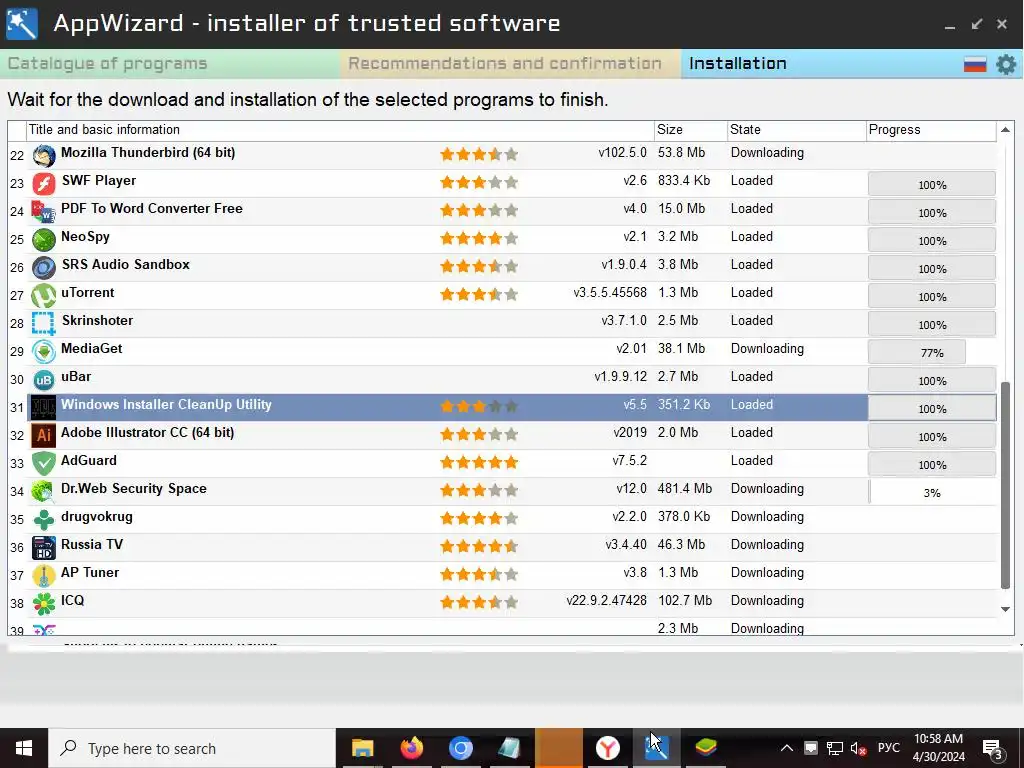The height and width of the screenshot is (768, 1024).
Task: Open settings with the gear icon
Action: pos(1006,64)
